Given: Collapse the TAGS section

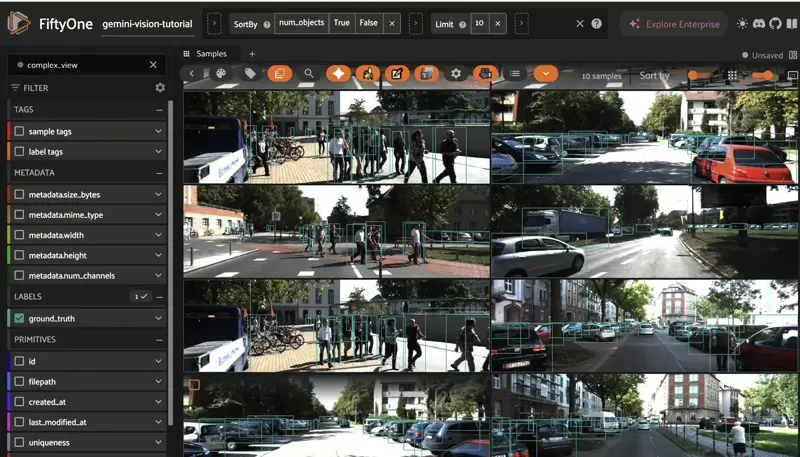Looking at the screenshot, I should coord(159,110).
